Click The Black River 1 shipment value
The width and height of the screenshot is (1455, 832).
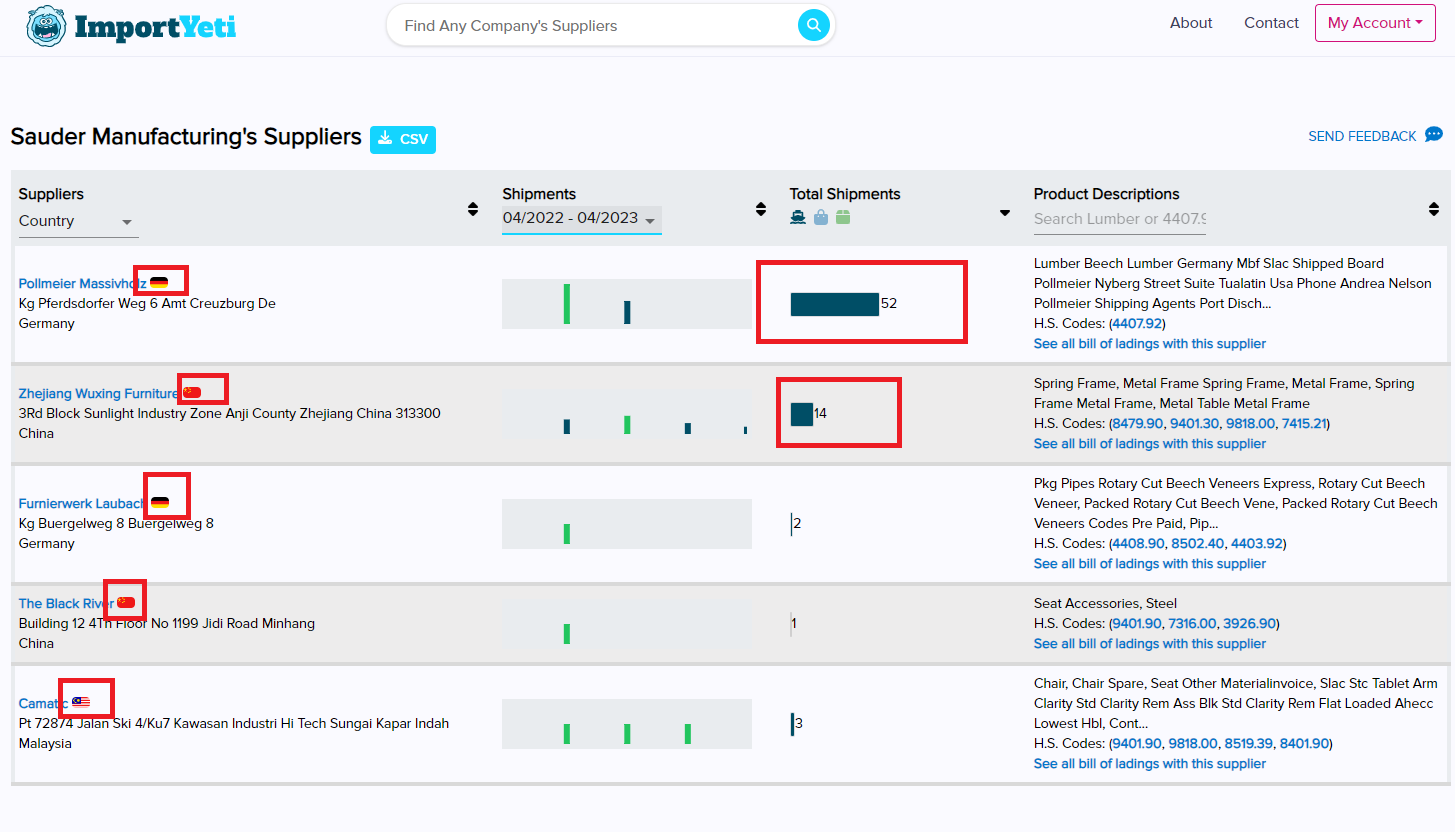coord(794,624)
